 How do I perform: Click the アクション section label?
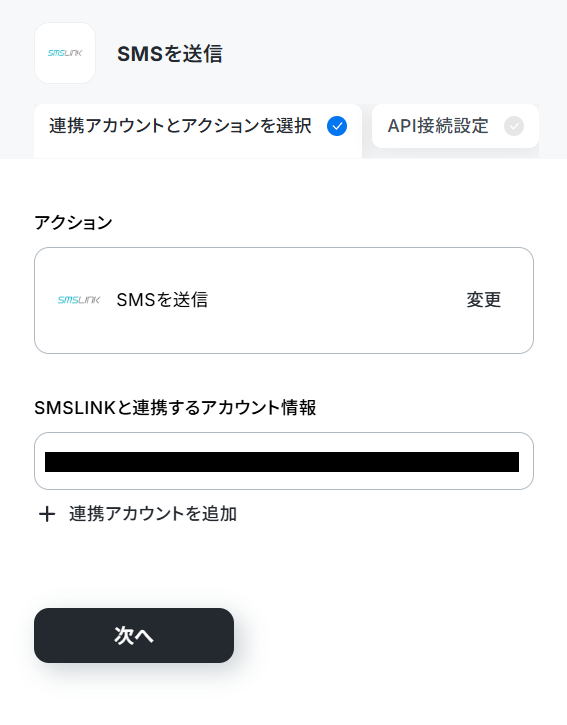(x=73, y=223)
